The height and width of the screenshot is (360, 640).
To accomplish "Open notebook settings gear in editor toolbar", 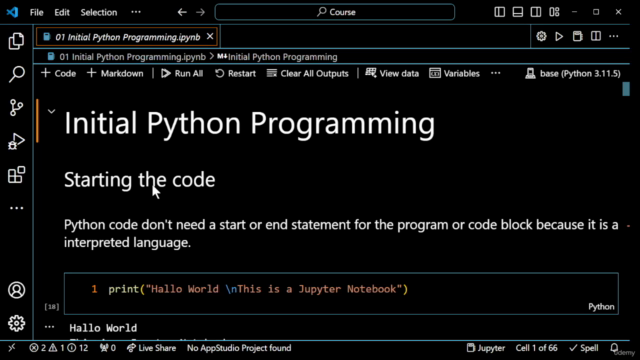I will (541, 37).
